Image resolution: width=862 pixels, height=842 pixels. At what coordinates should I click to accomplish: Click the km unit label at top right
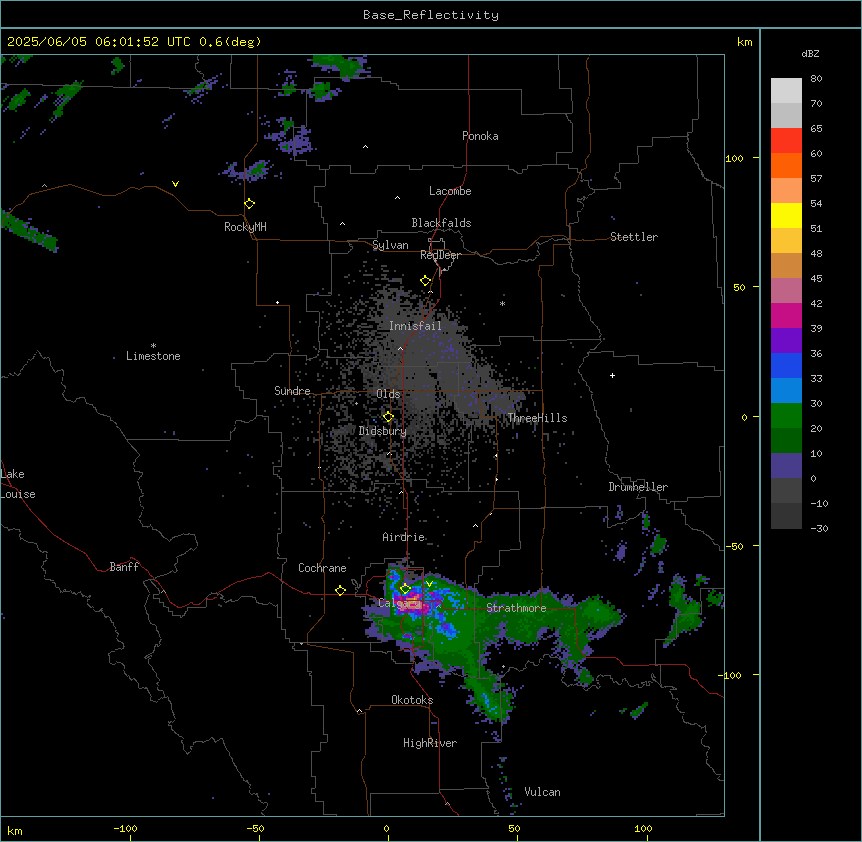[745, 42]
